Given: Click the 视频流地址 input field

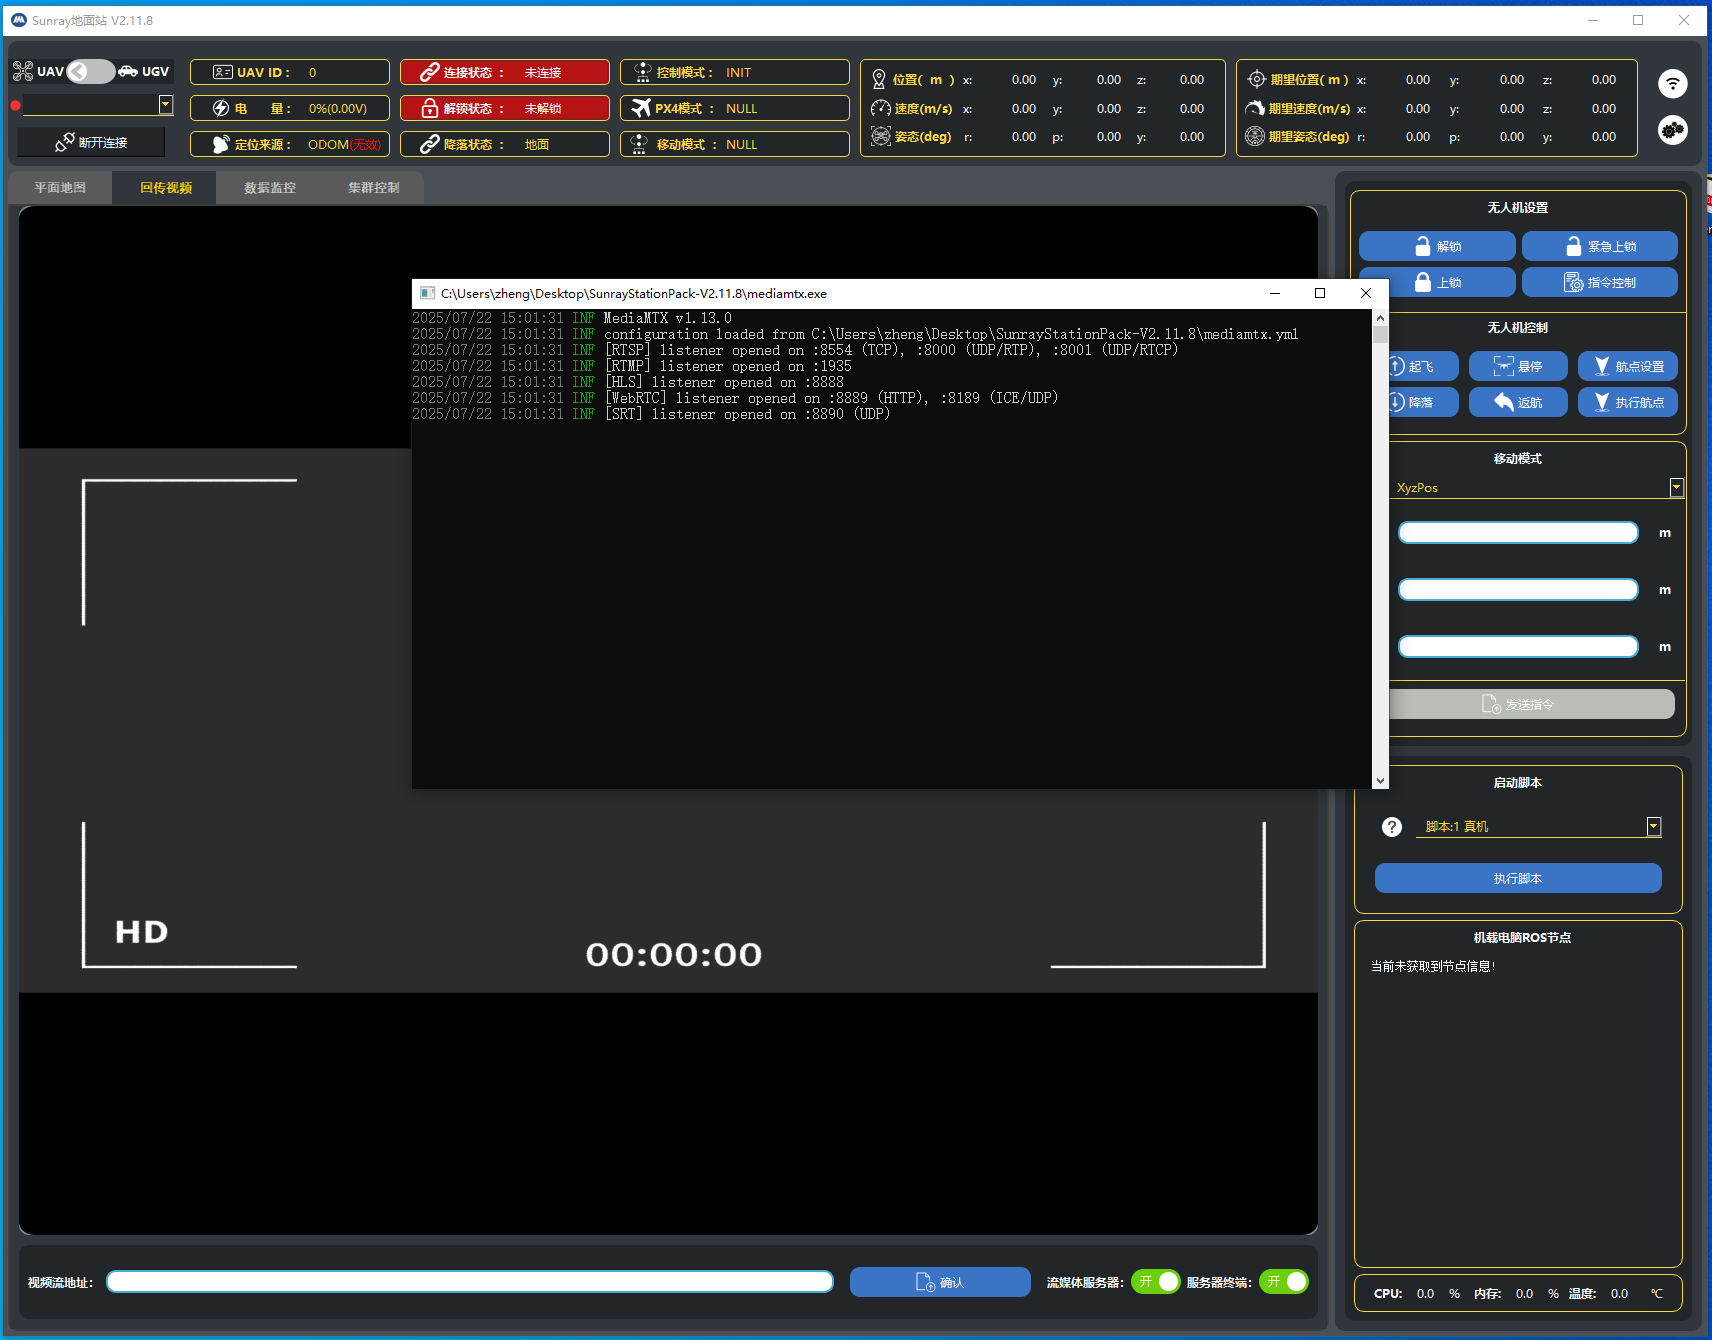Looking at the screenshot, I should click(x=470, y=1282).
